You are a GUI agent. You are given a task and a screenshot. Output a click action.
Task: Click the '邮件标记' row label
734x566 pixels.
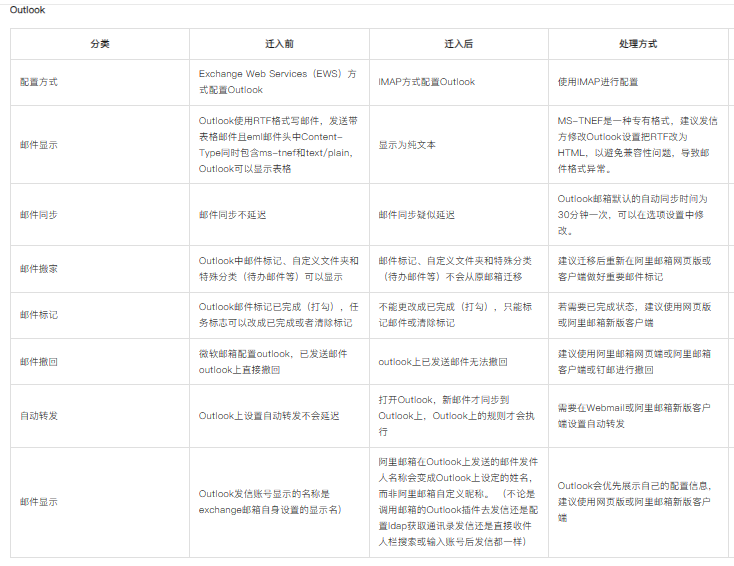pyautogui.click(x=39, y=315)
